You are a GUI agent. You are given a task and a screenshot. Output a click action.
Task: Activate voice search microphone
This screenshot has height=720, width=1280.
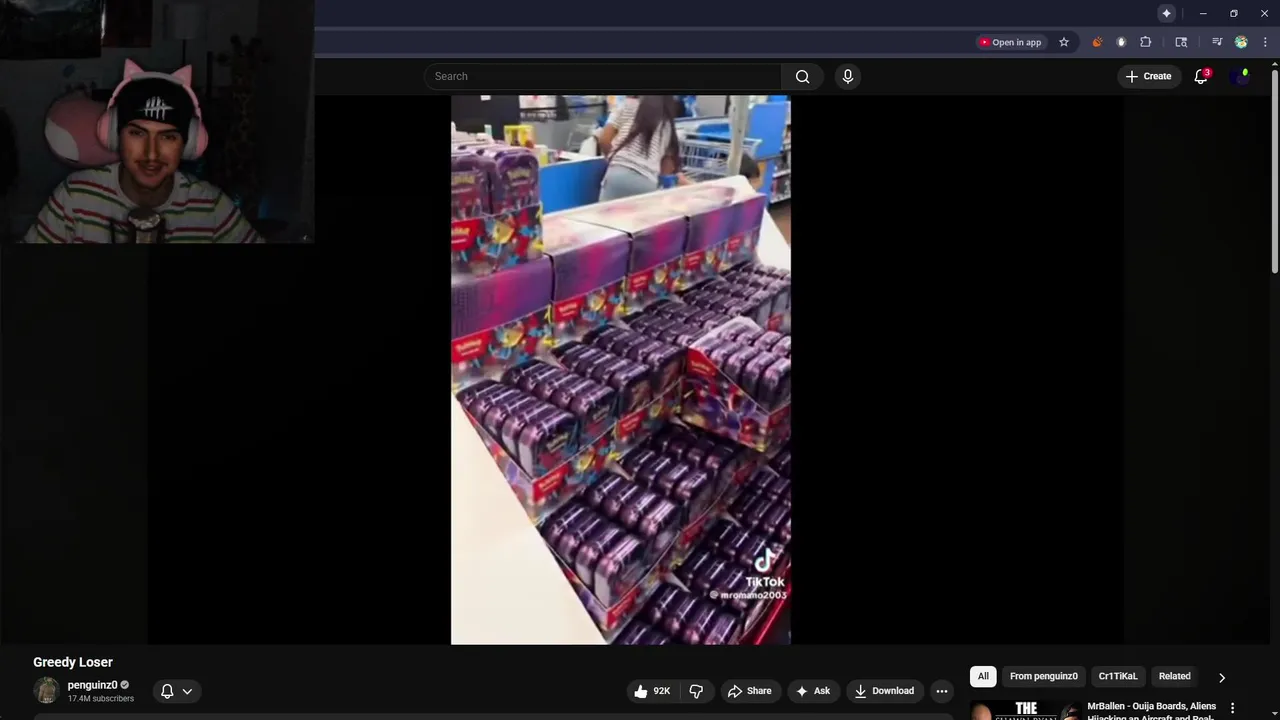pyautogui.click(x=848, y=77)
